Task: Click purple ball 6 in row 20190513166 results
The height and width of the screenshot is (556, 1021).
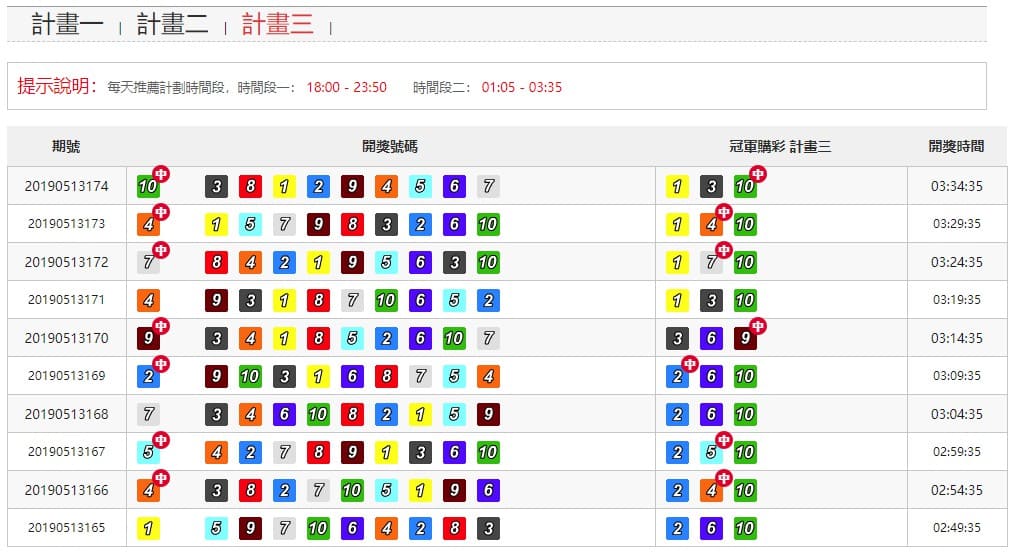Action: (488, 490)
